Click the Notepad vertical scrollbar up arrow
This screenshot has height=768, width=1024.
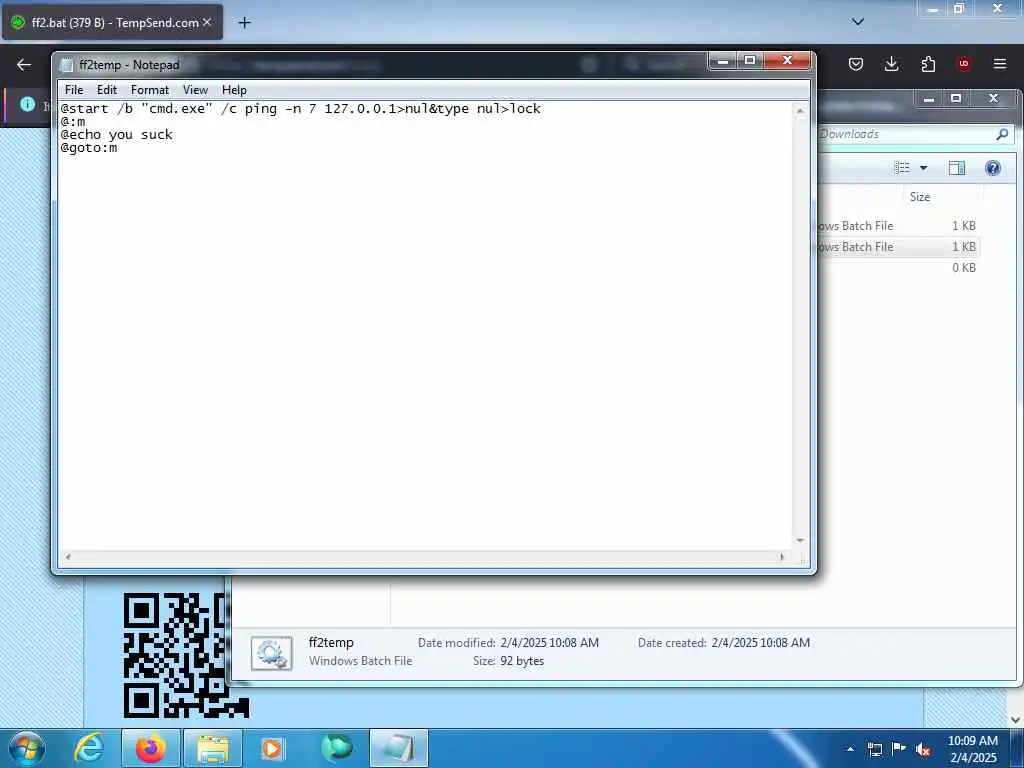(800, 111)
